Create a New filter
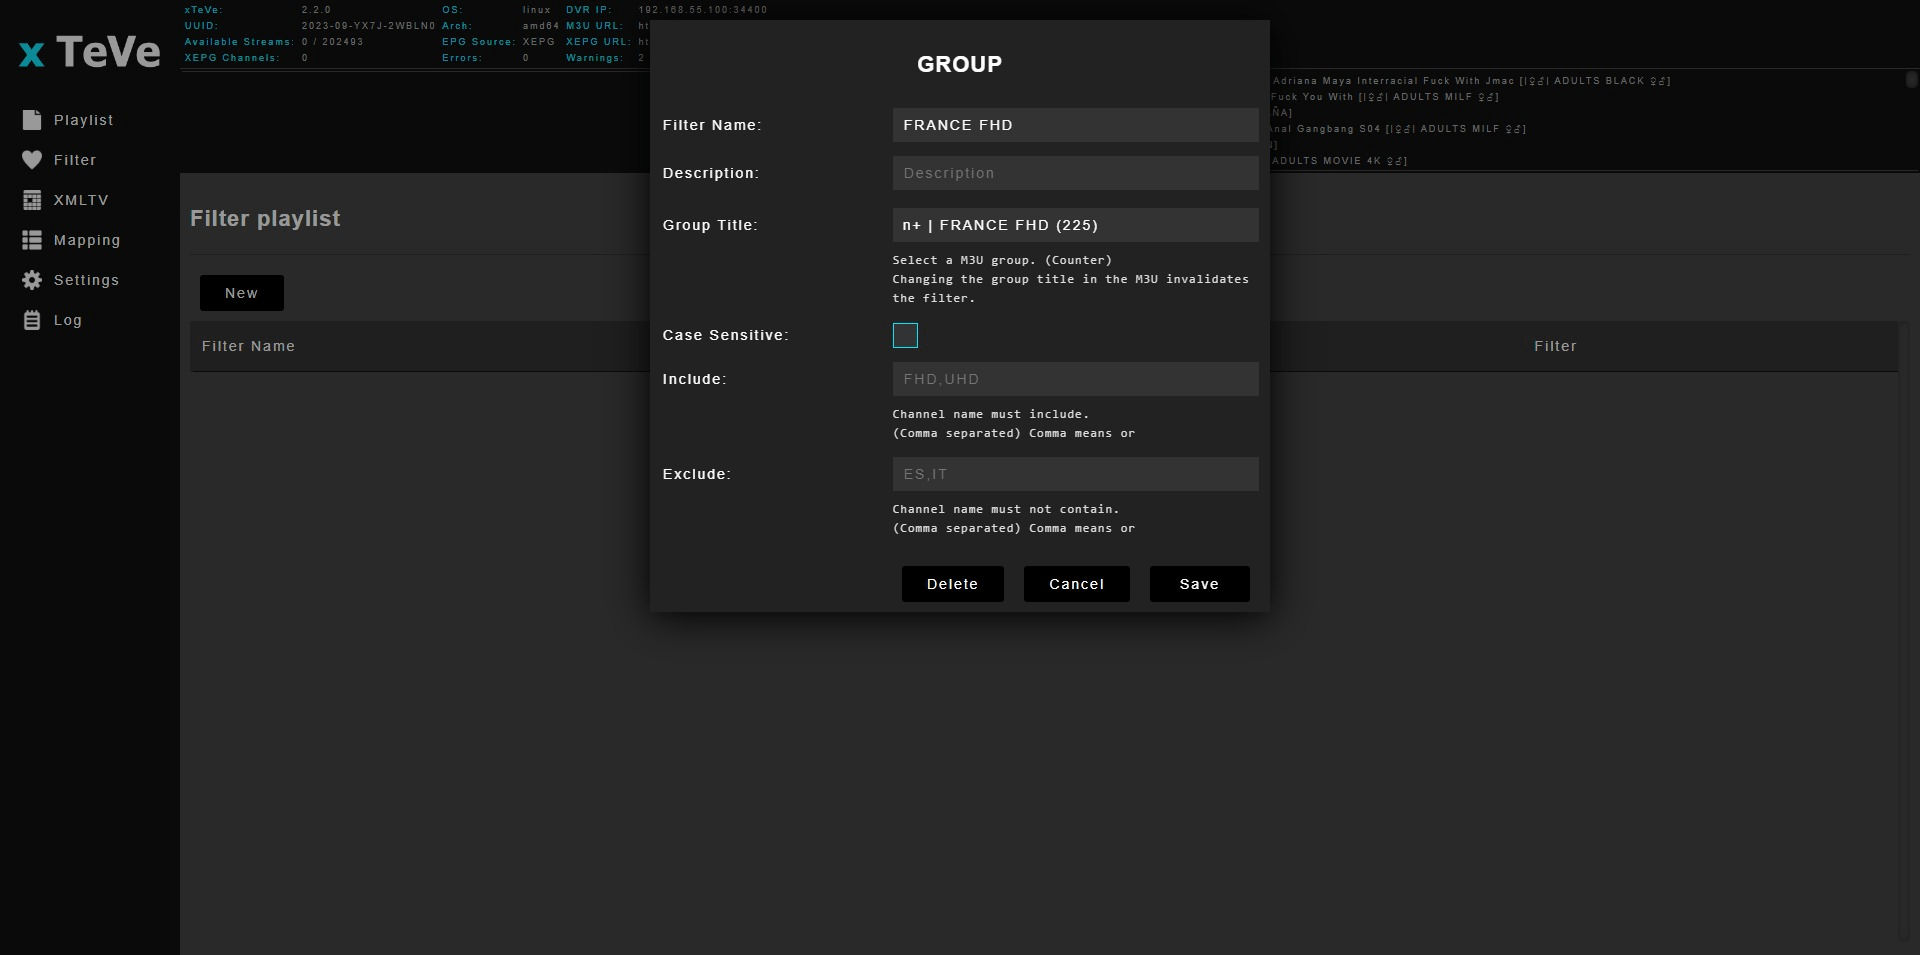1920x955 pixels. (241, 292)
